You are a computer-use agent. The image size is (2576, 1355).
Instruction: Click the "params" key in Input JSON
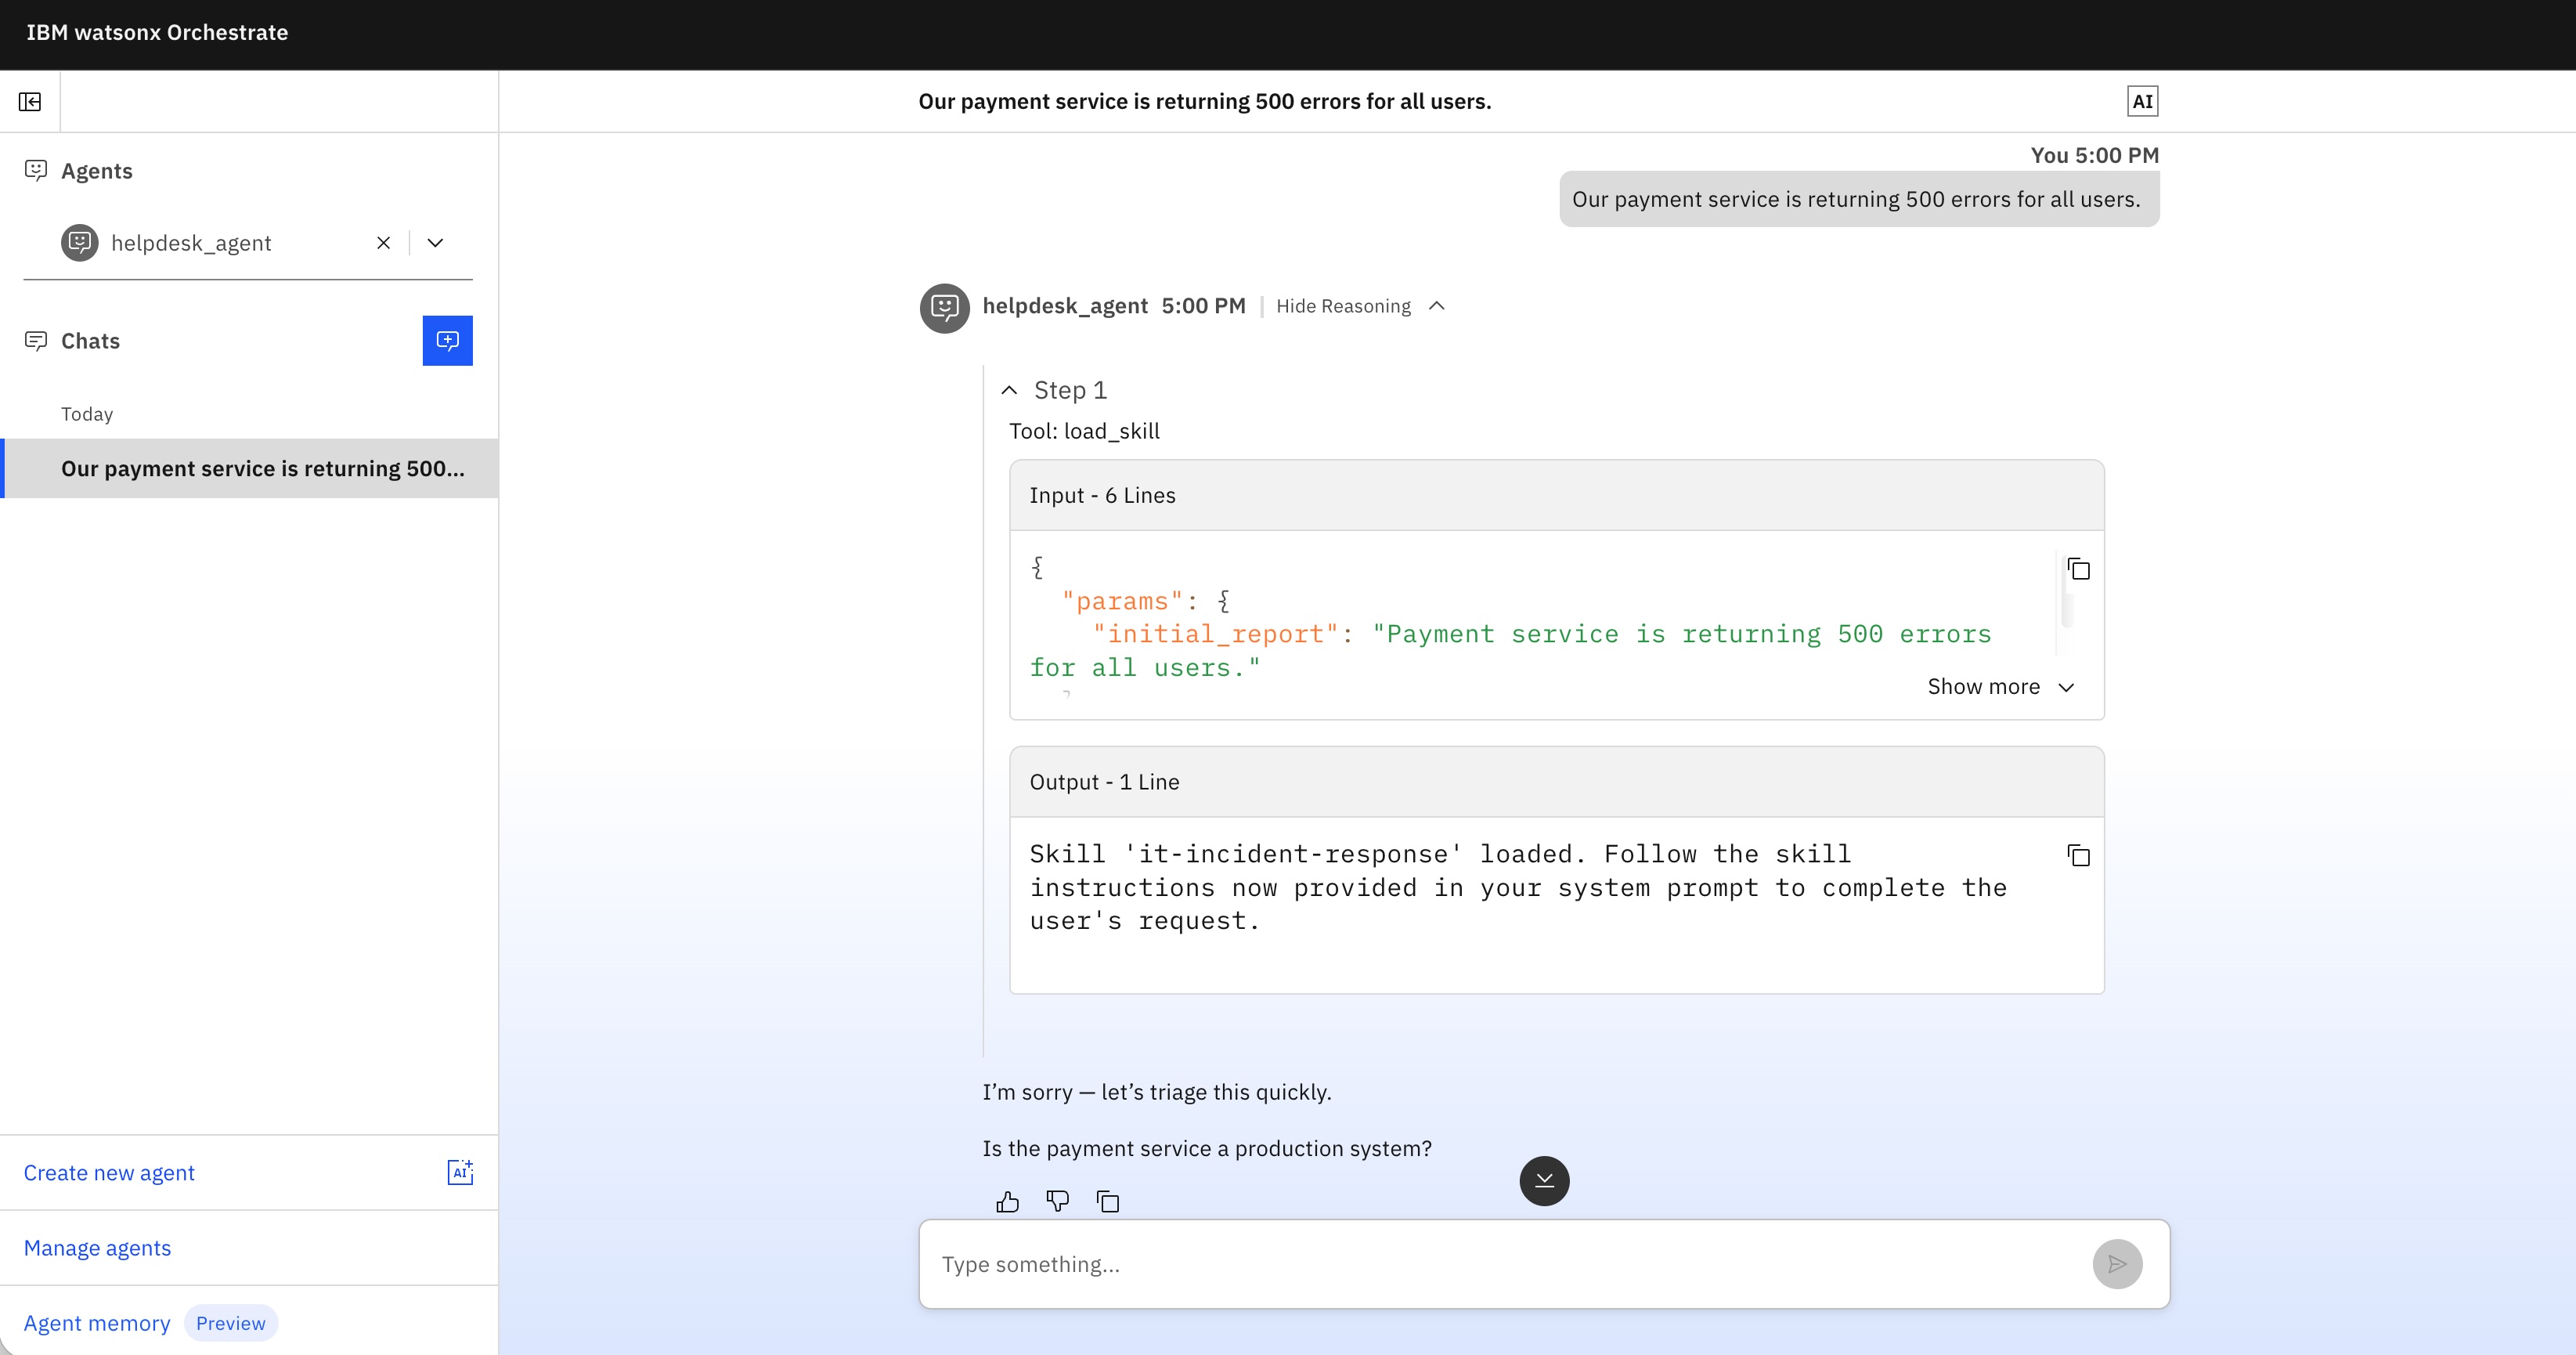1122,601
